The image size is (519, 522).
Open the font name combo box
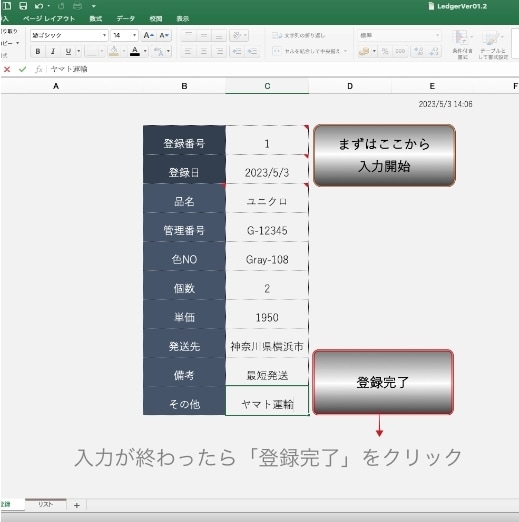point(69,35)
